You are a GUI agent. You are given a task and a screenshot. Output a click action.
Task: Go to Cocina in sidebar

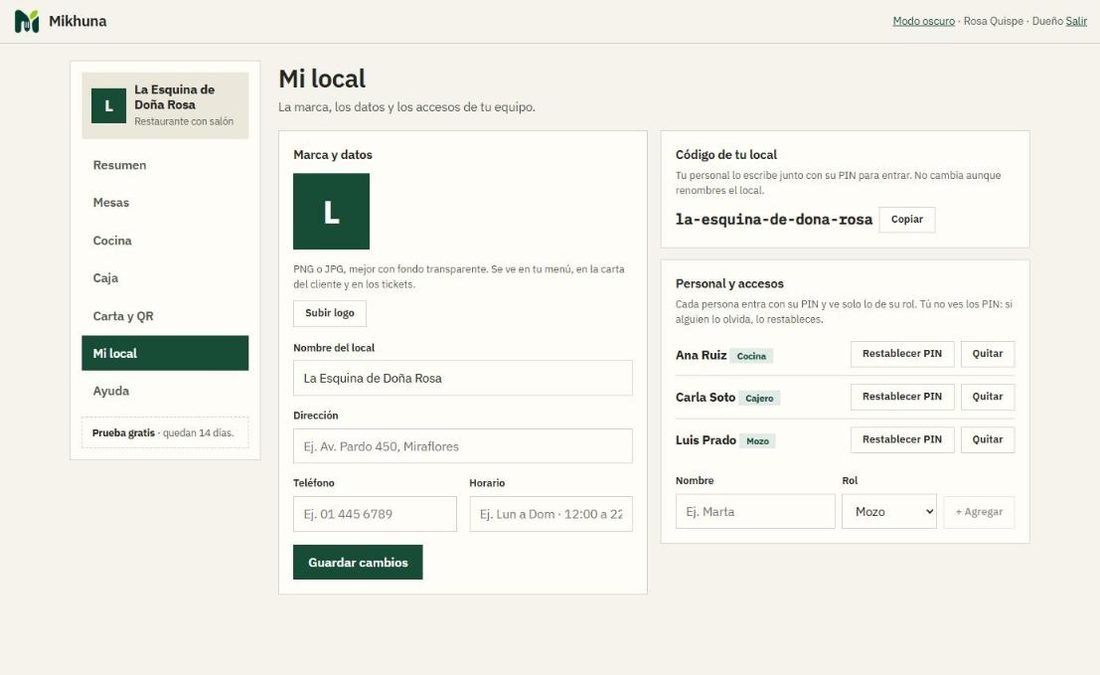tap(165, 240)
